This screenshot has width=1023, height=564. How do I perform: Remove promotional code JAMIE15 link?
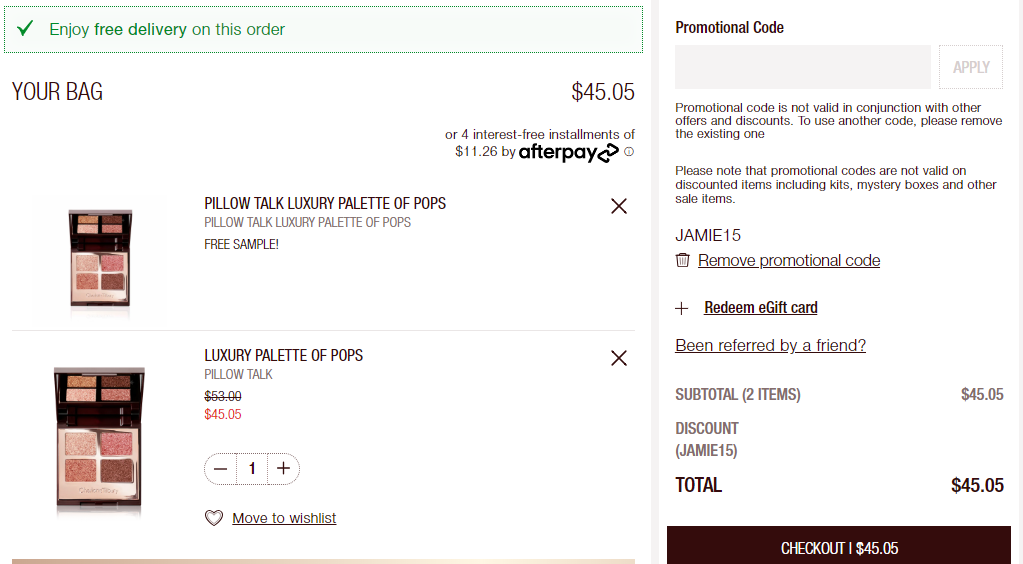tap(789, 260)
